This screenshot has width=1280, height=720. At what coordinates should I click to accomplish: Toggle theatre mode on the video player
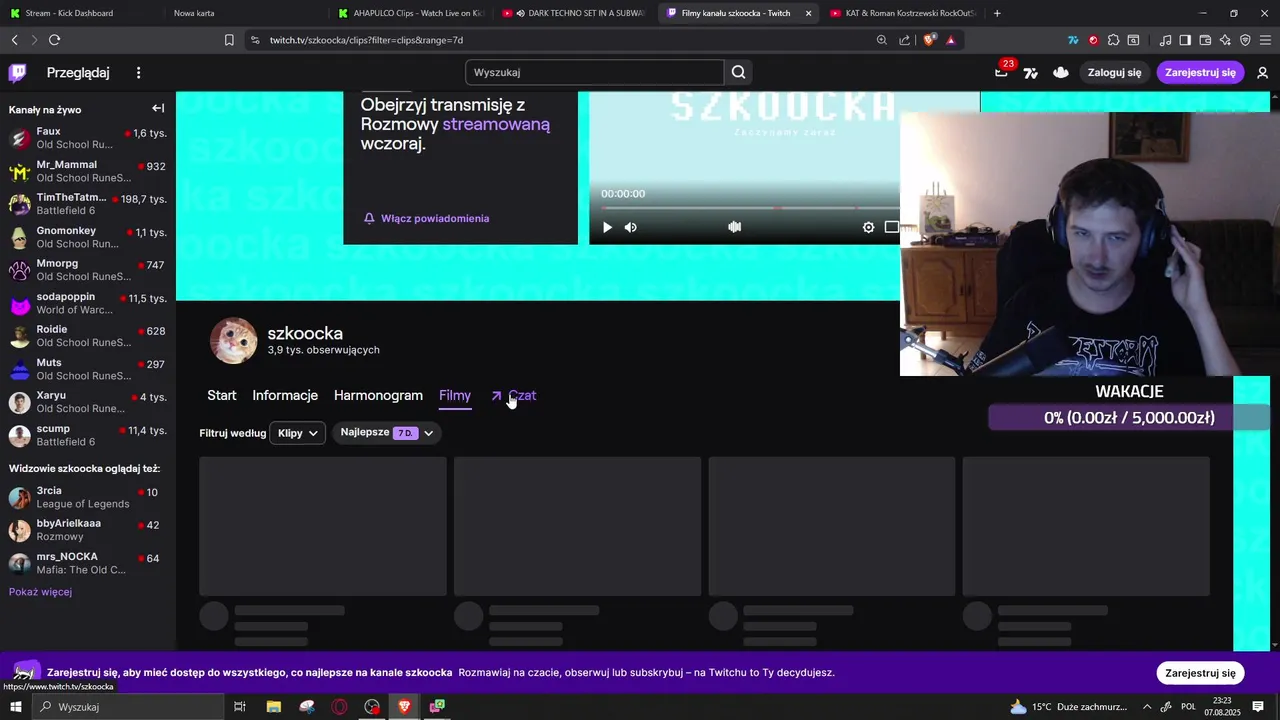click(x=892, y=227)
